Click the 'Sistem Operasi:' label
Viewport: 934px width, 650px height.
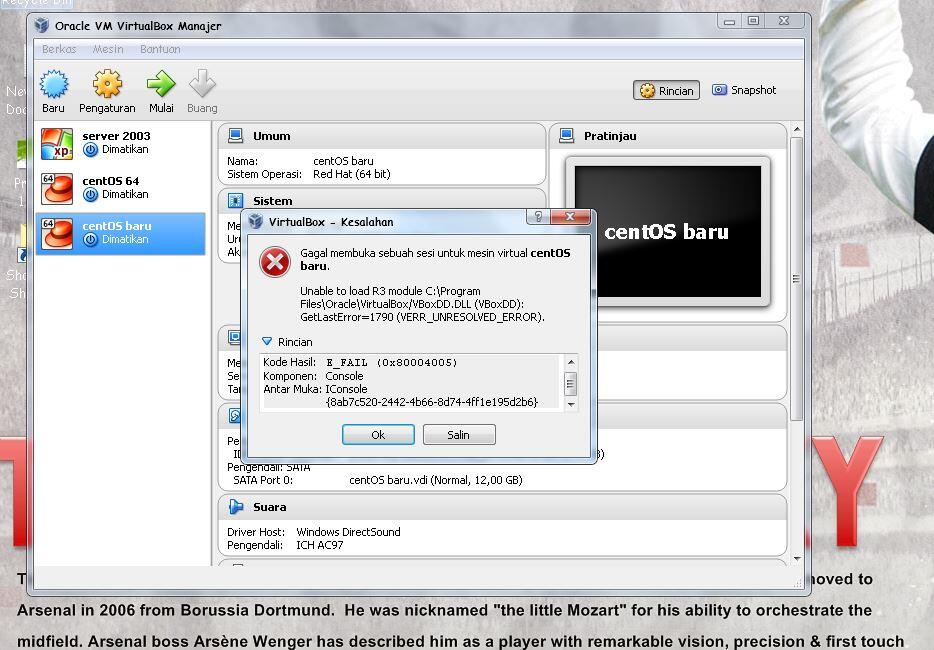[264, 174]
